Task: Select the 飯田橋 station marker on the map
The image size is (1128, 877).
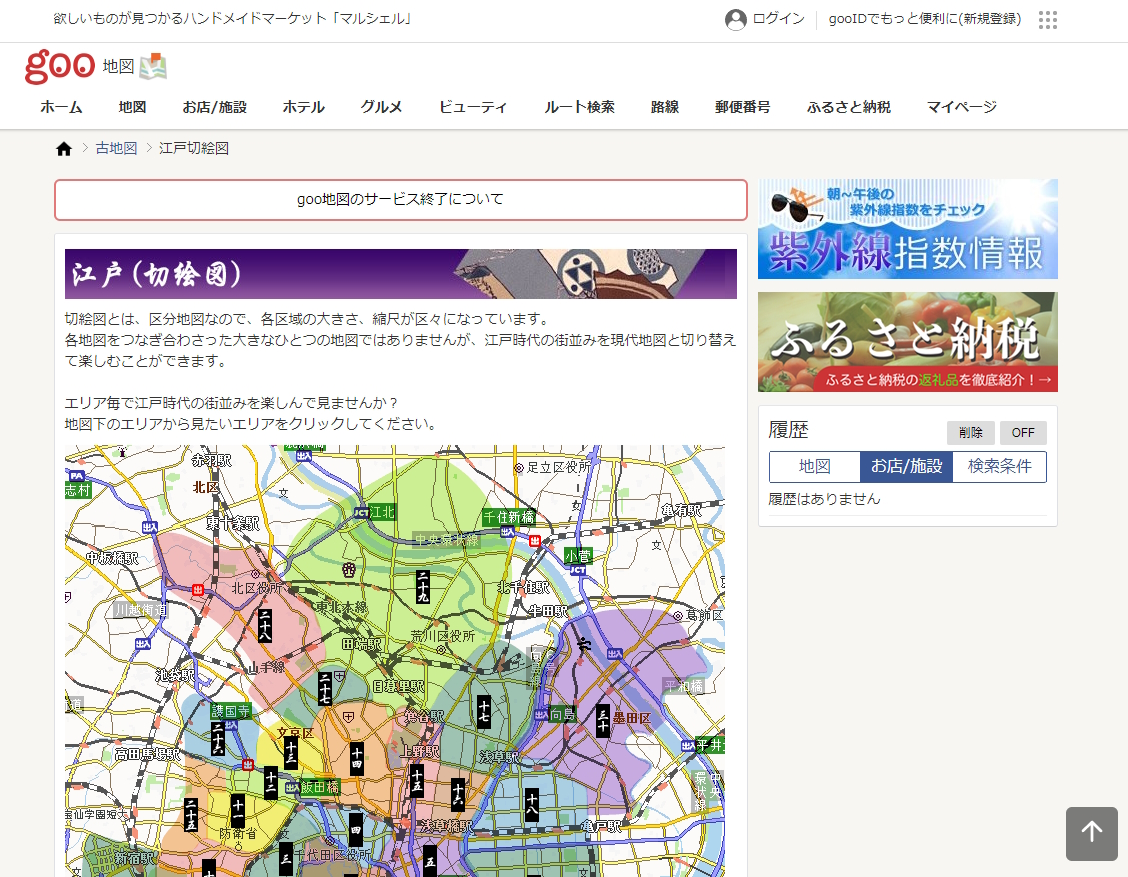Action: (319, 786)
